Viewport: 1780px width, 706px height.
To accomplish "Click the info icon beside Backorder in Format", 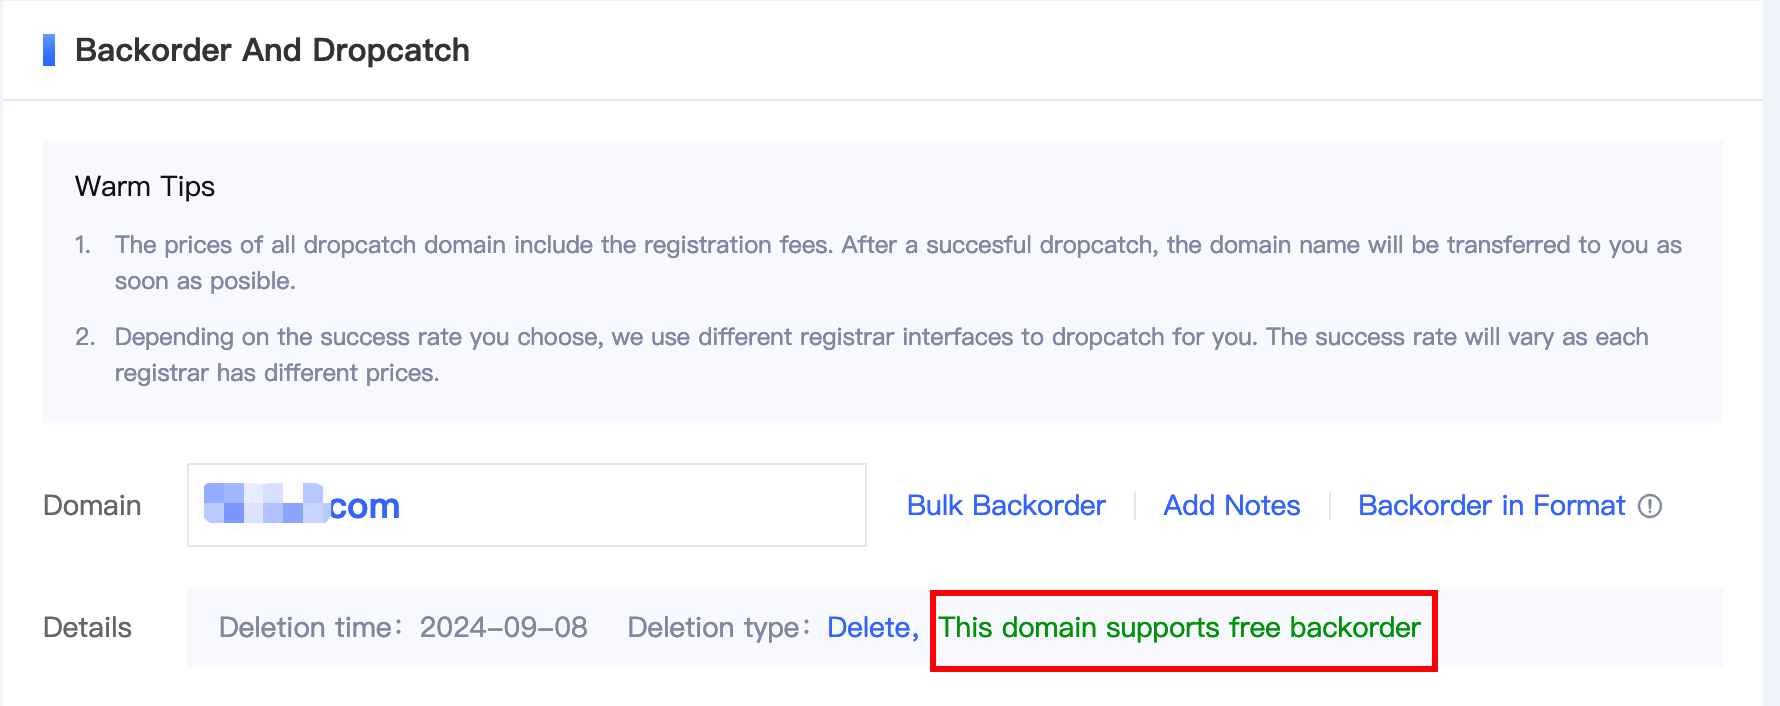I will click(x=1650, y=506).
